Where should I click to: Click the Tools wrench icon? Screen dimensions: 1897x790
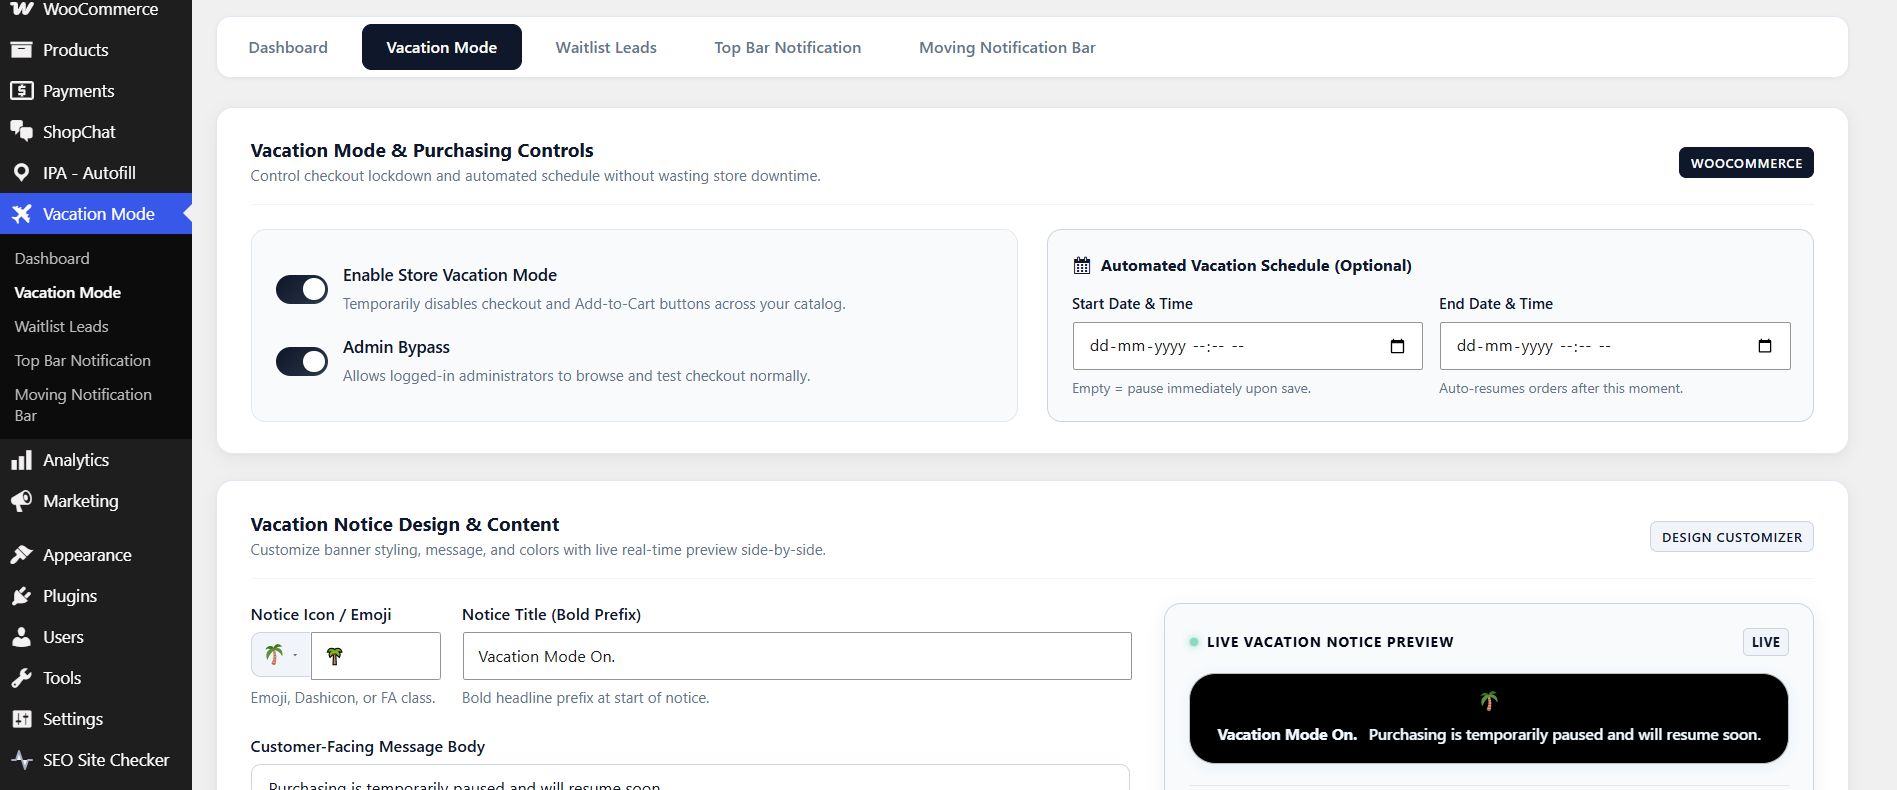click(x=21, y=678)
